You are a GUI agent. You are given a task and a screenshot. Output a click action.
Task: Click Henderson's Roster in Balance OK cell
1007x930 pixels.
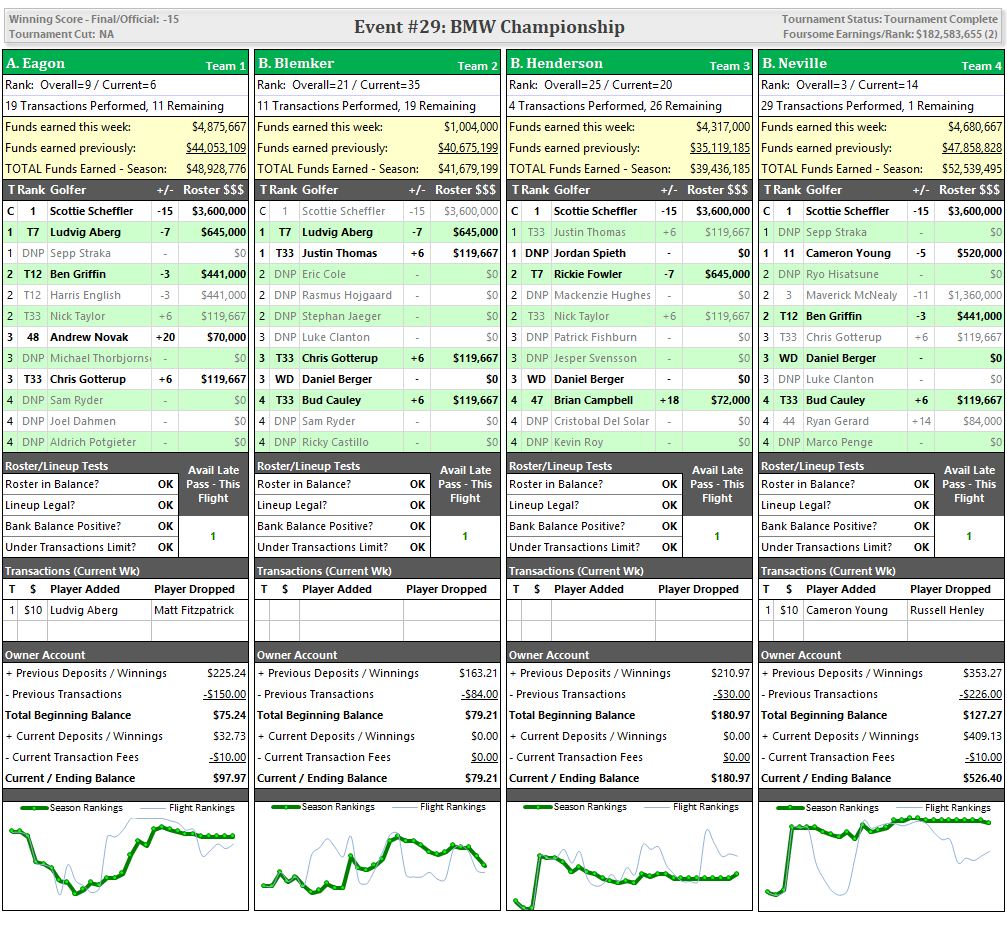(669, 484)
